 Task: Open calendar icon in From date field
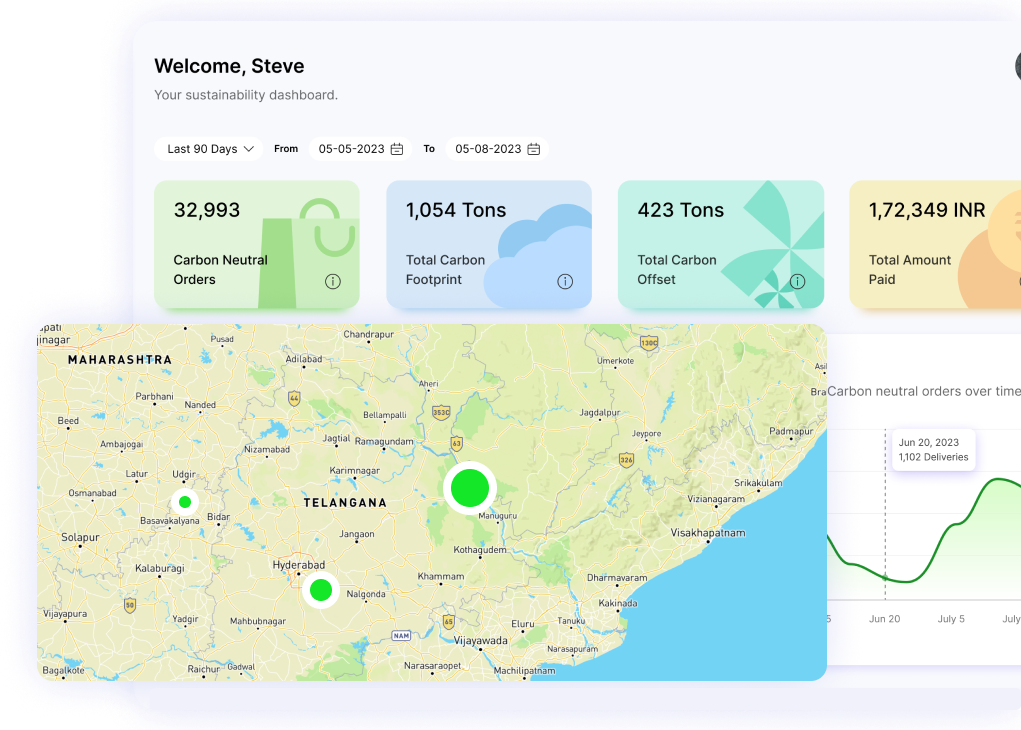tap(397, 149)
